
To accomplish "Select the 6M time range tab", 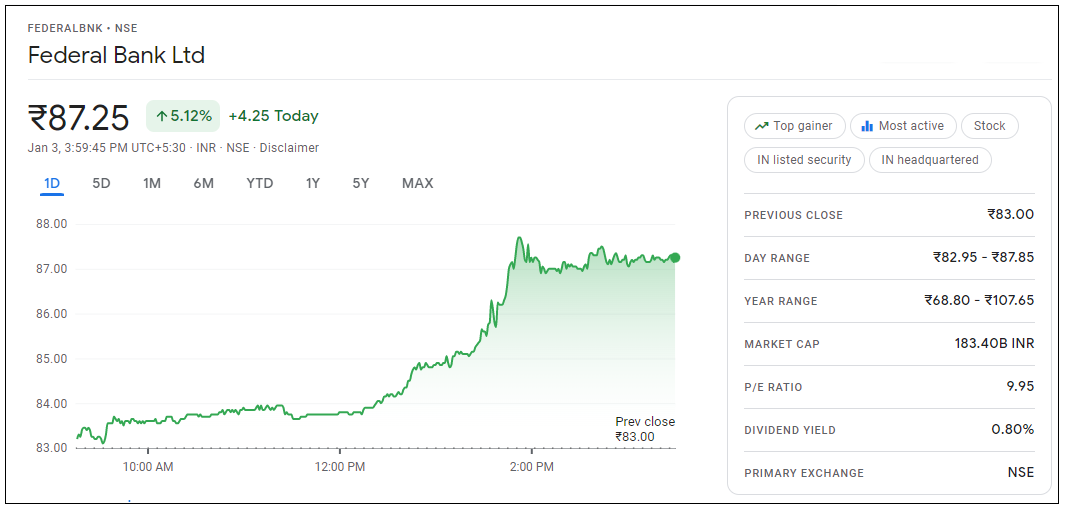I will click(x=204, y=183).
